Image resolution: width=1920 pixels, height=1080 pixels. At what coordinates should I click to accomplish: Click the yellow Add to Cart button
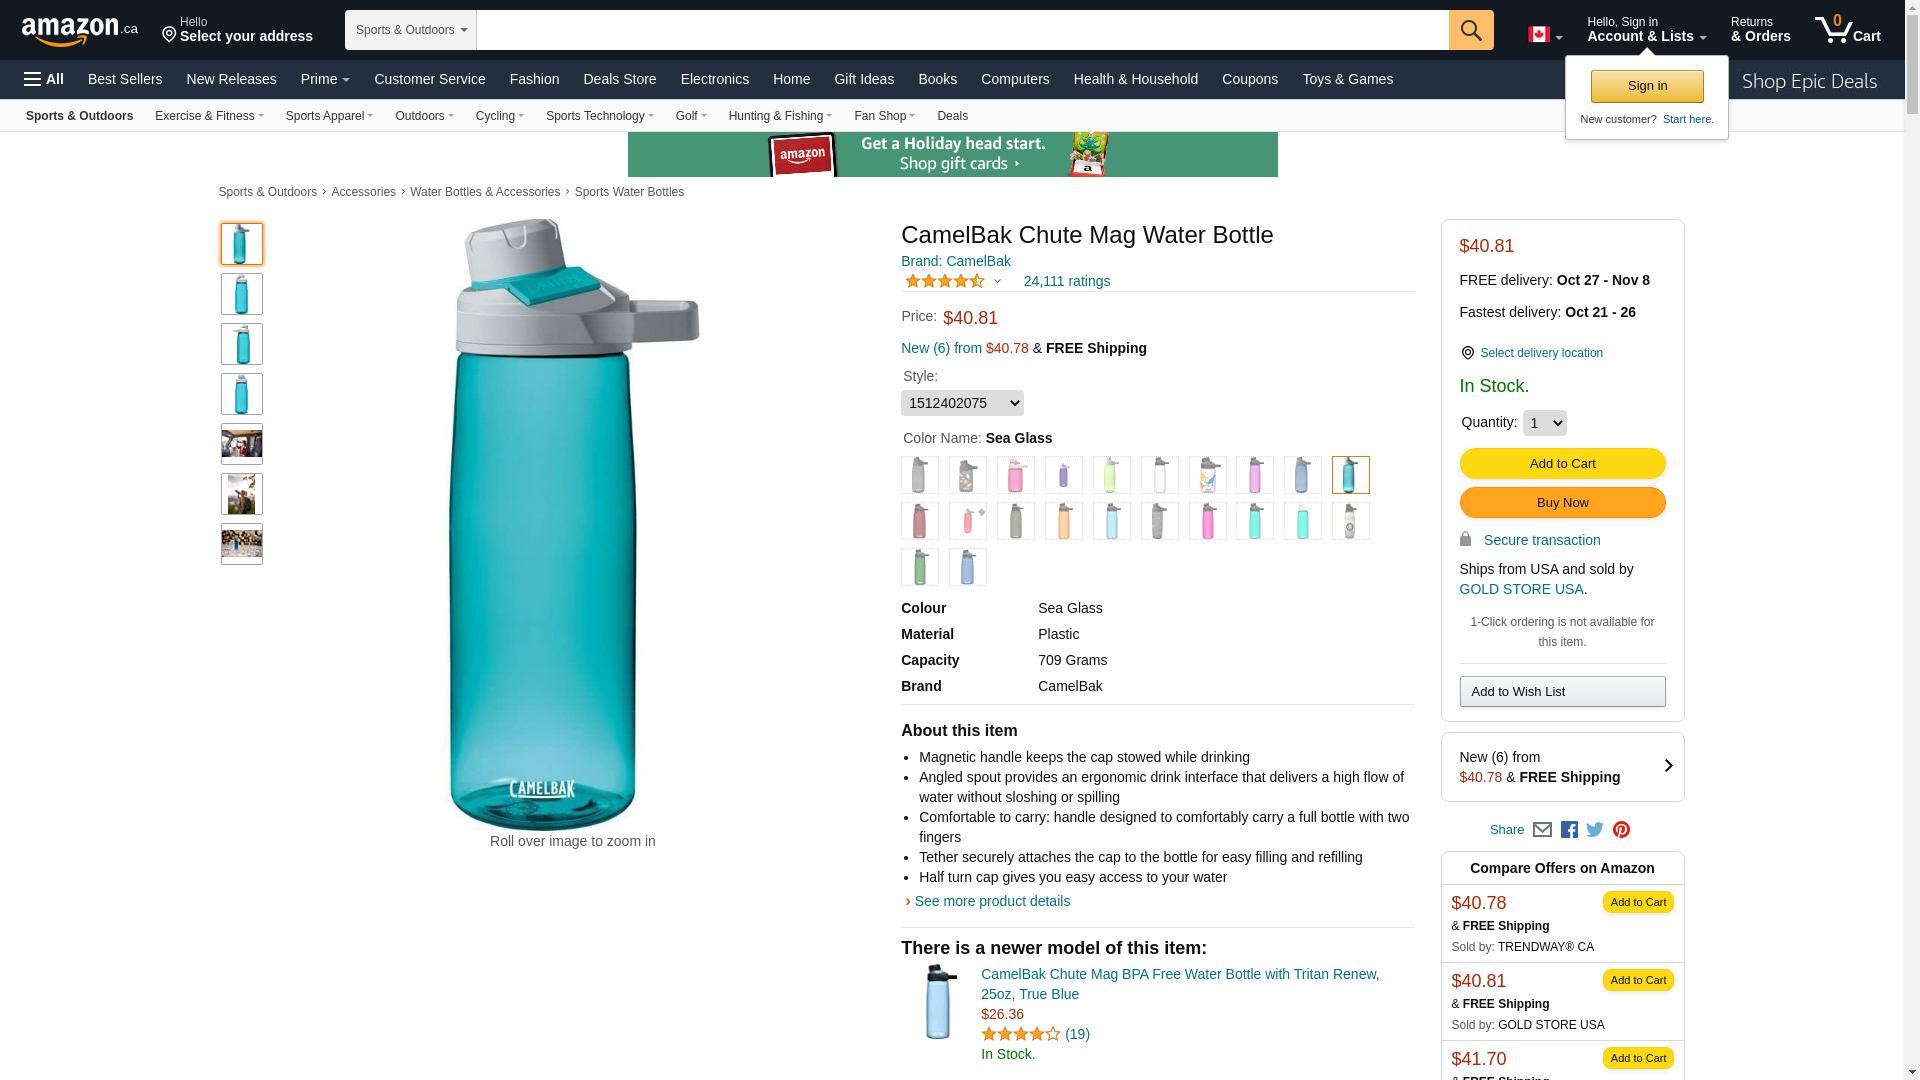click(1562, 464)
